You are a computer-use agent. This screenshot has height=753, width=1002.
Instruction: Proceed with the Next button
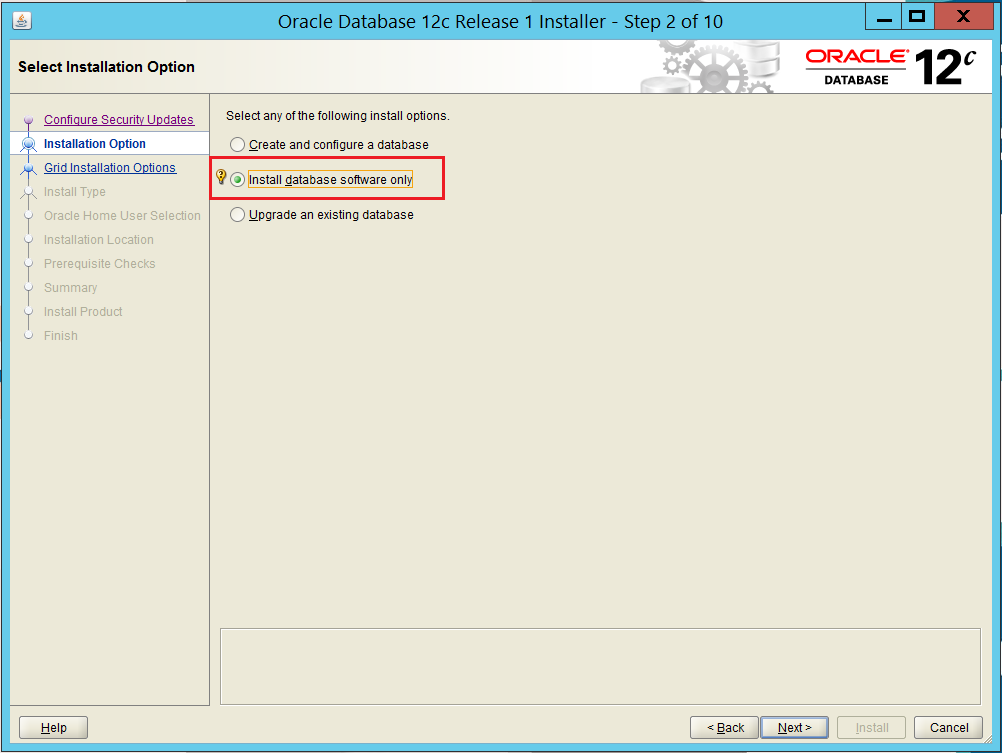[x=794, y=727]
